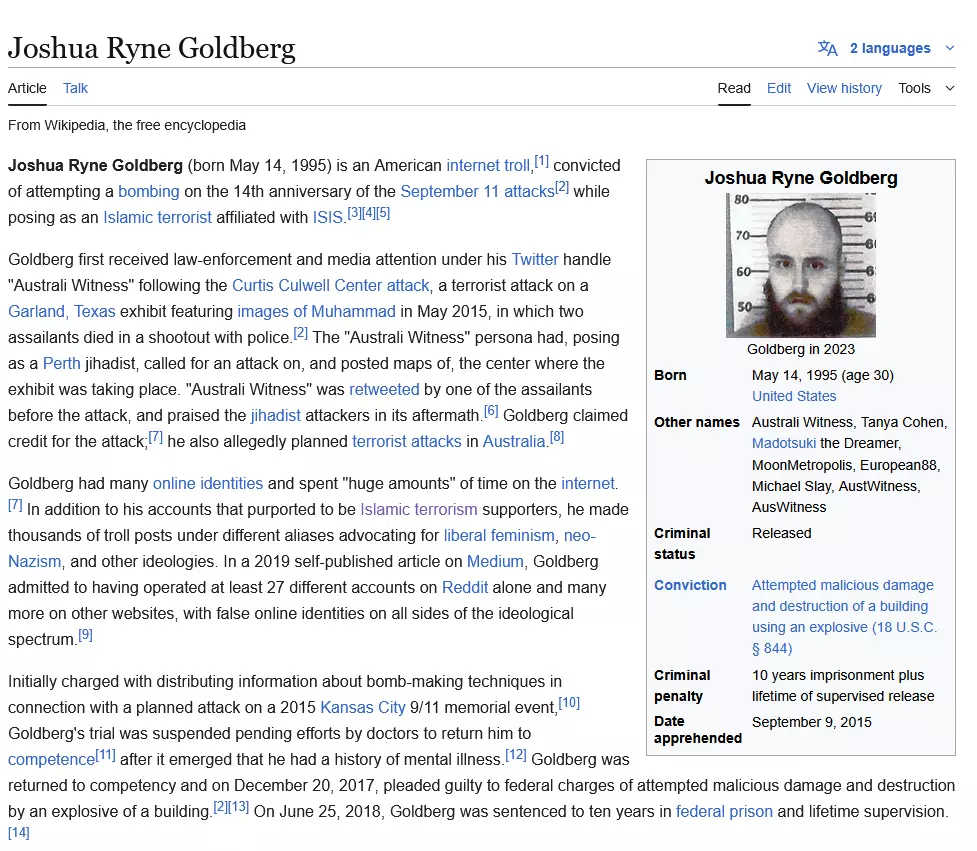Follow the Madotsuki link in infobox

[784, 443]
